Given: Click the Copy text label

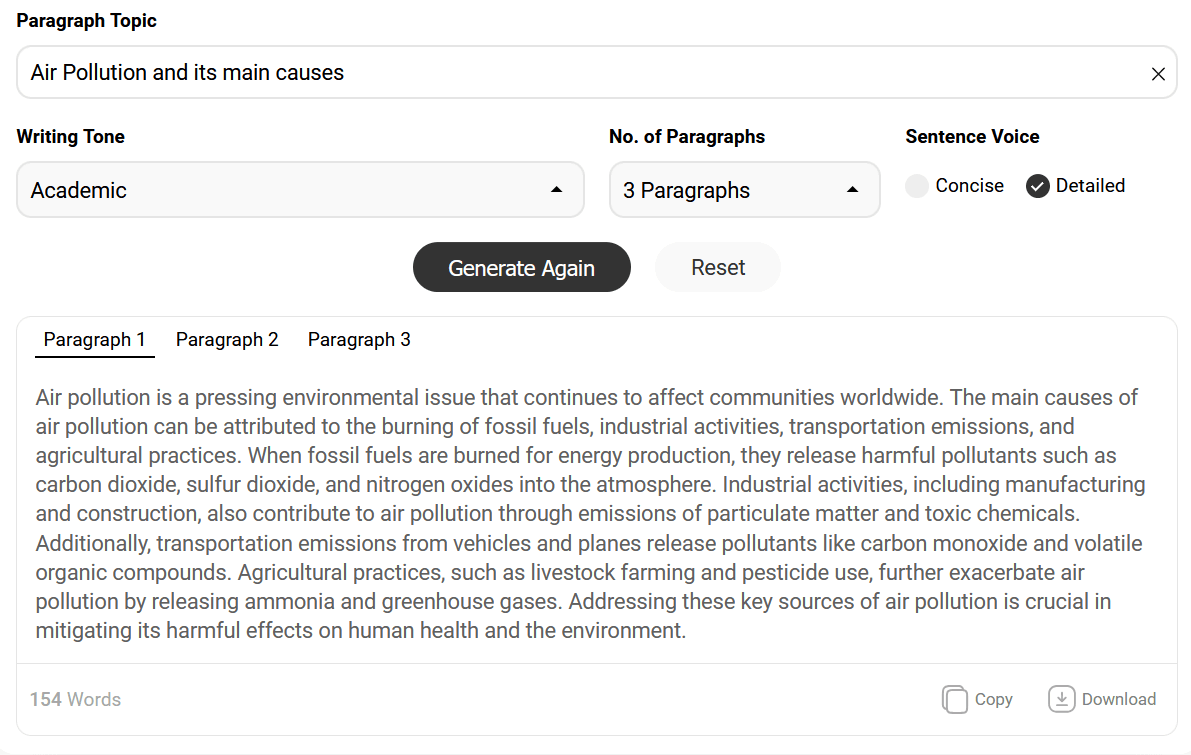Looking at the screenshot, I should pos(994,699).
